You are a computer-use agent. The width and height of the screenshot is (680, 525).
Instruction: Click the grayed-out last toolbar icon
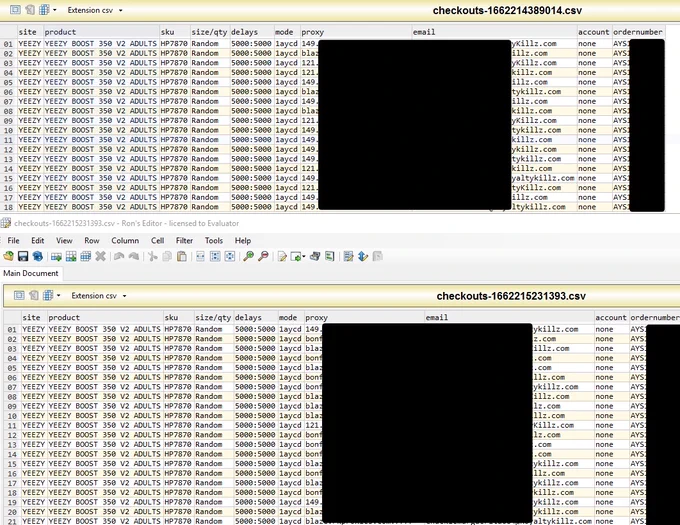click(378, 256)
